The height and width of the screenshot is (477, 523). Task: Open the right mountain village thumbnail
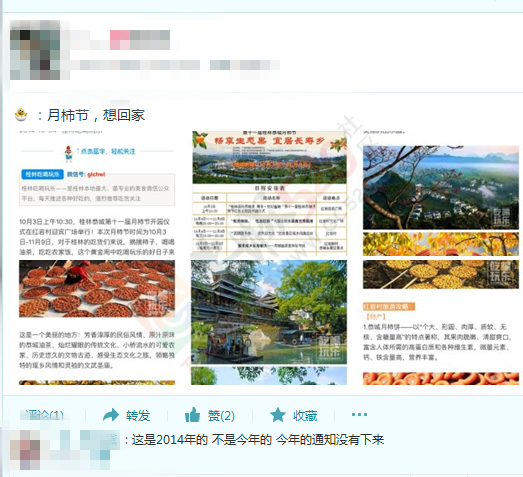point(441,187)
